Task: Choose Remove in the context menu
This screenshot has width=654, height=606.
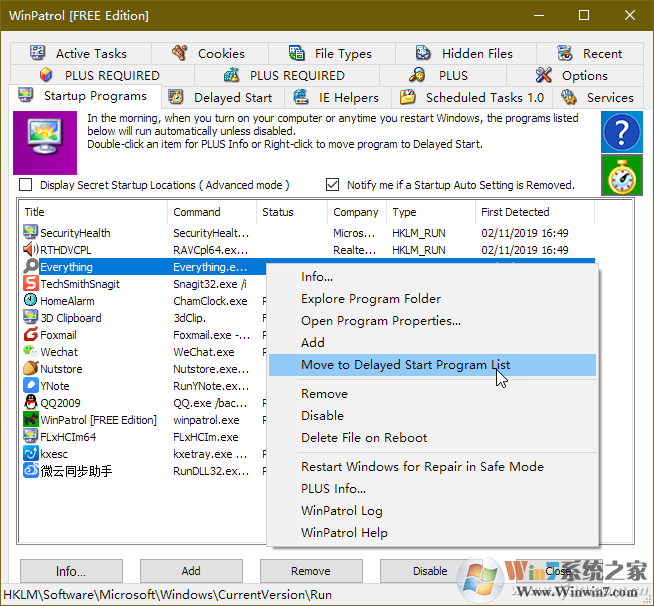Action: tap(432, 394)
